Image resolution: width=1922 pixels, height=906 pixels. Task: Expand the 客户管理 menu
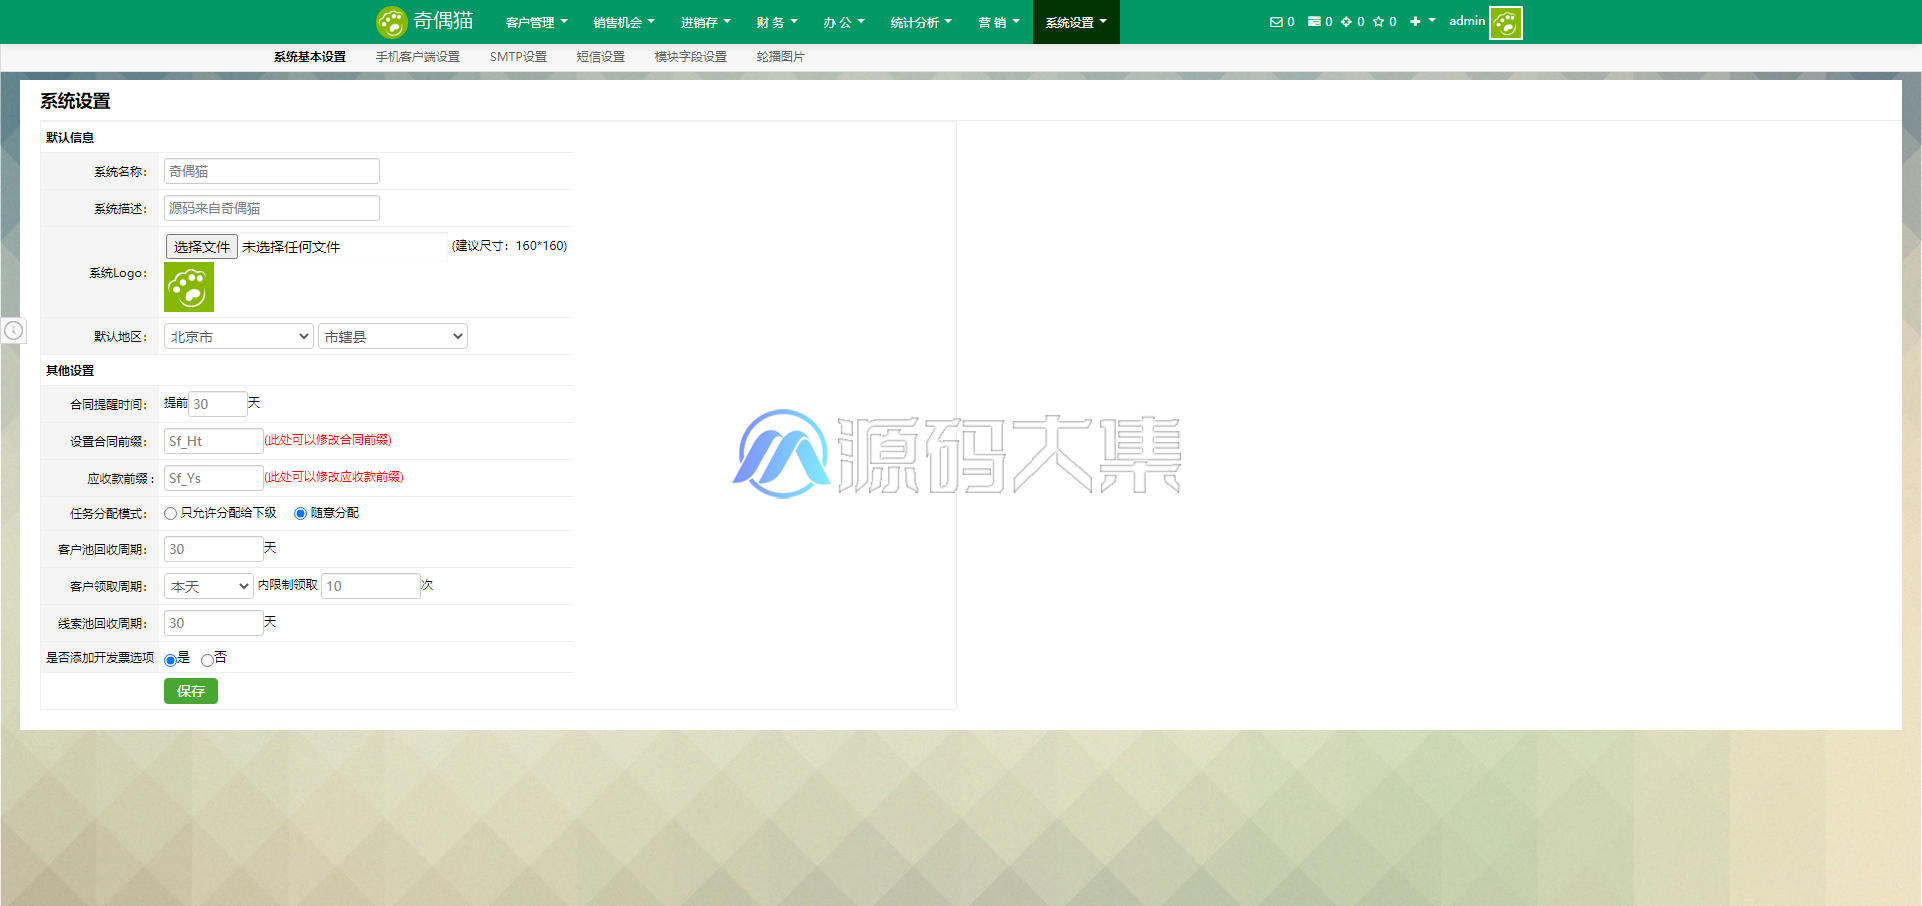click(x=536, y=22)
